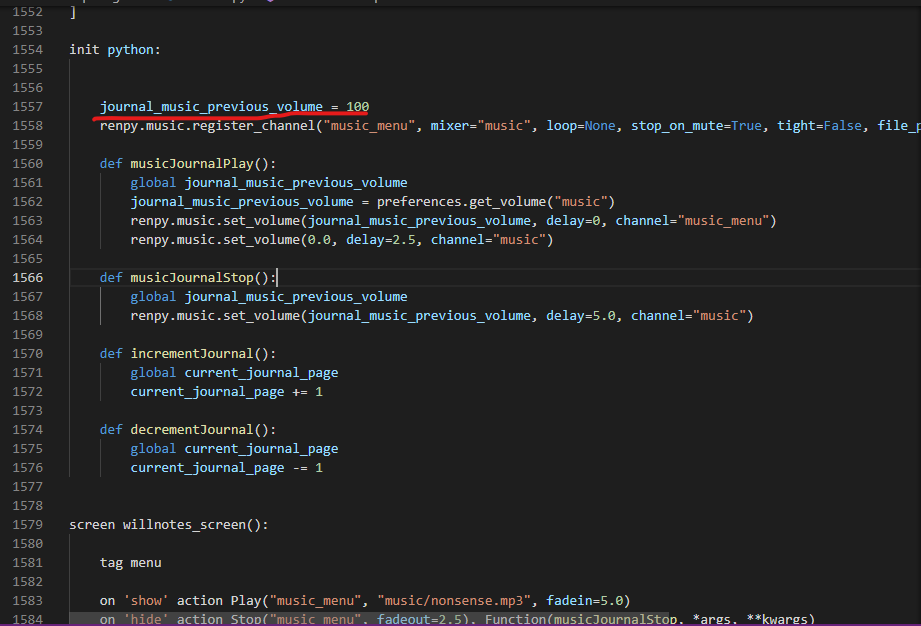
Task: Click Function(musicJournalStop on the hide line
Action: pos(581,619)
